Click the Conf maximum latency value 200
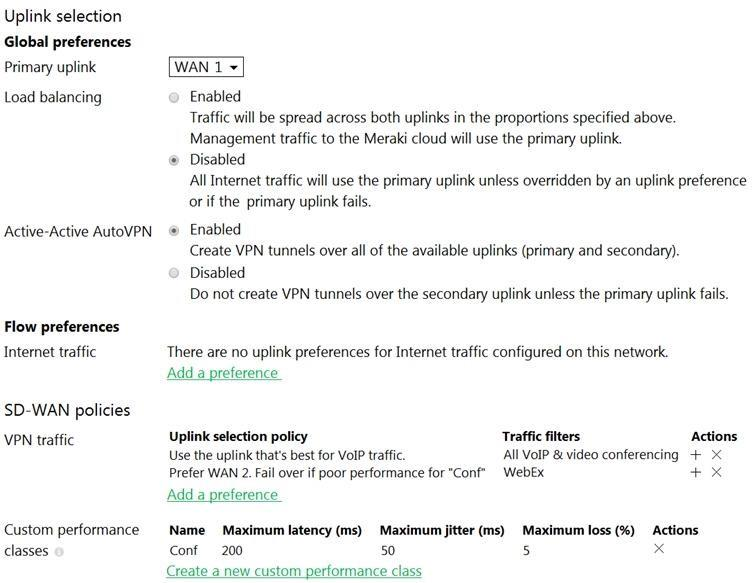Image resolution: width=755 pixels, height=583 pixels. click(x=233, y=550)
